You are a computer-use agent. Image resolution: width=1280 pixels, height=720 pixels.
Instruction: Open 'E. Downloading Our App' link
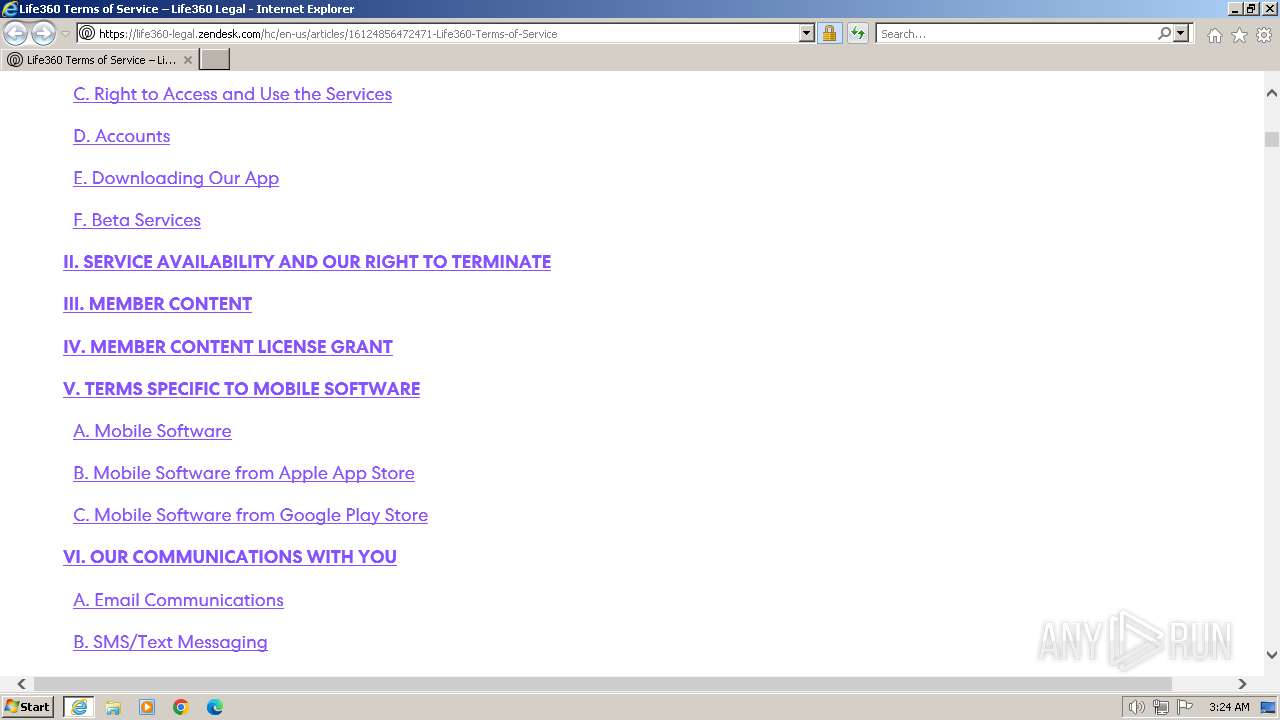[176, 178]
